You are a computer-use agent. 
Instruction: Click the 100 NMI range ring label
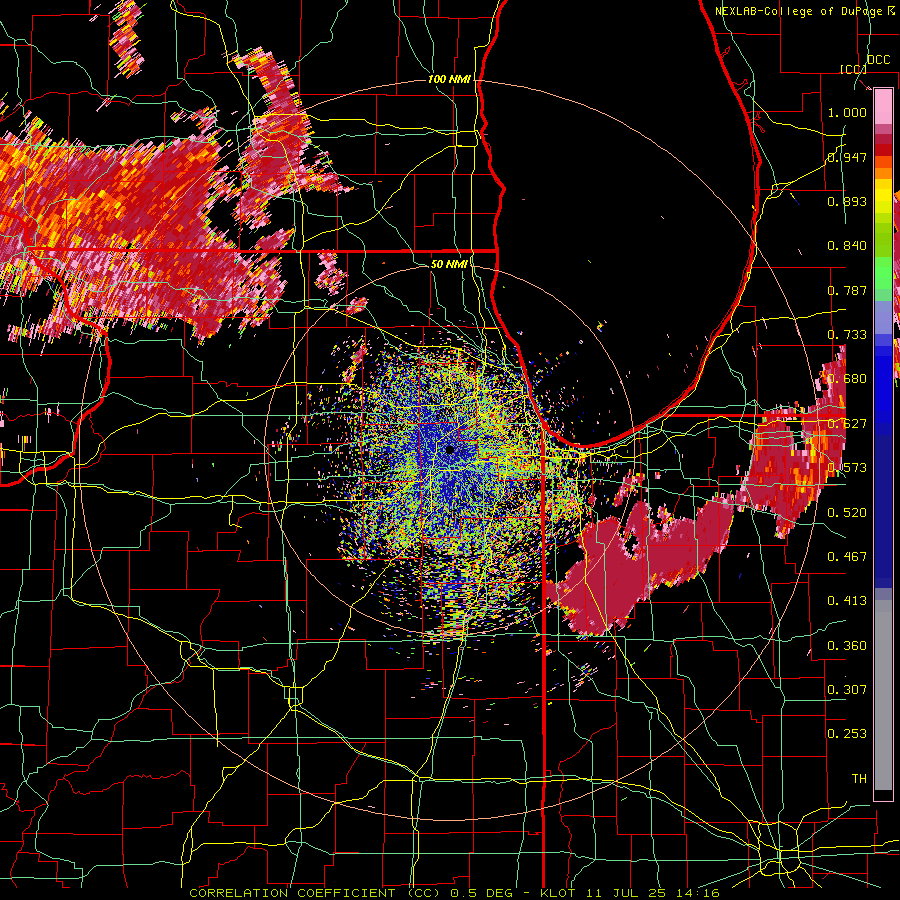tap(449, 79)
